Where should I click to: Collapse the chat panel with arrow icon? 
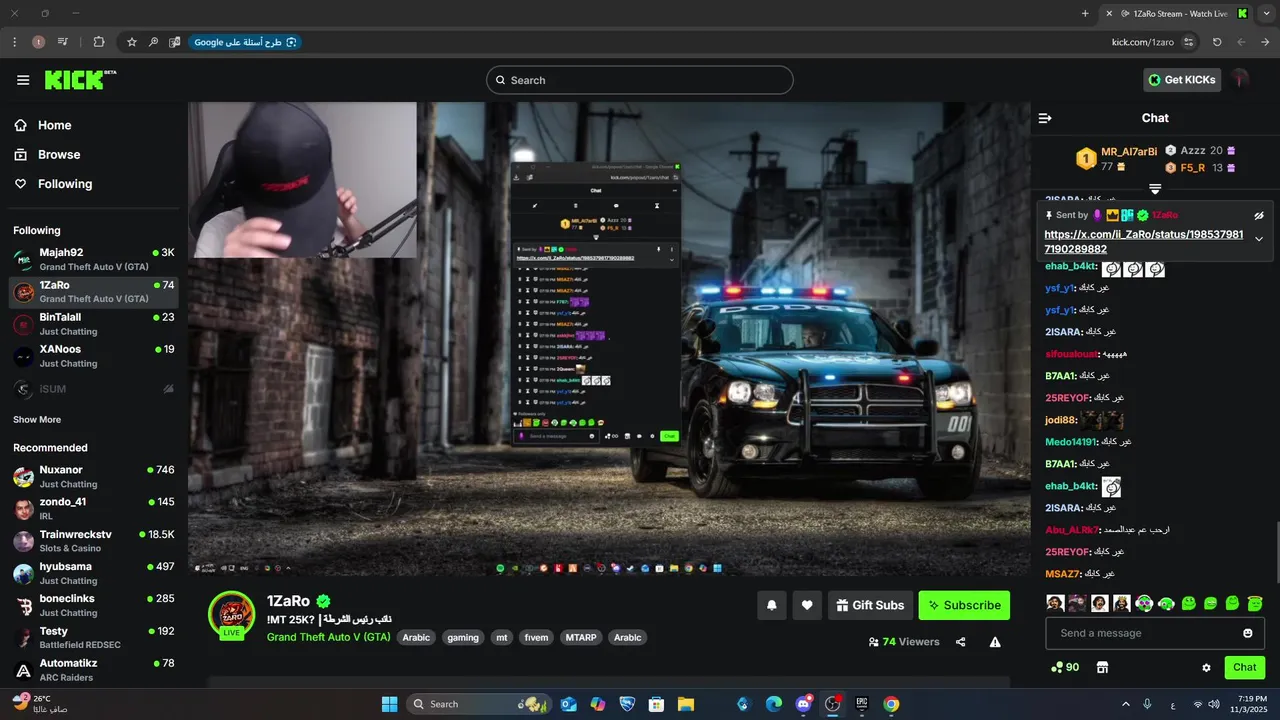point(1045,118)
